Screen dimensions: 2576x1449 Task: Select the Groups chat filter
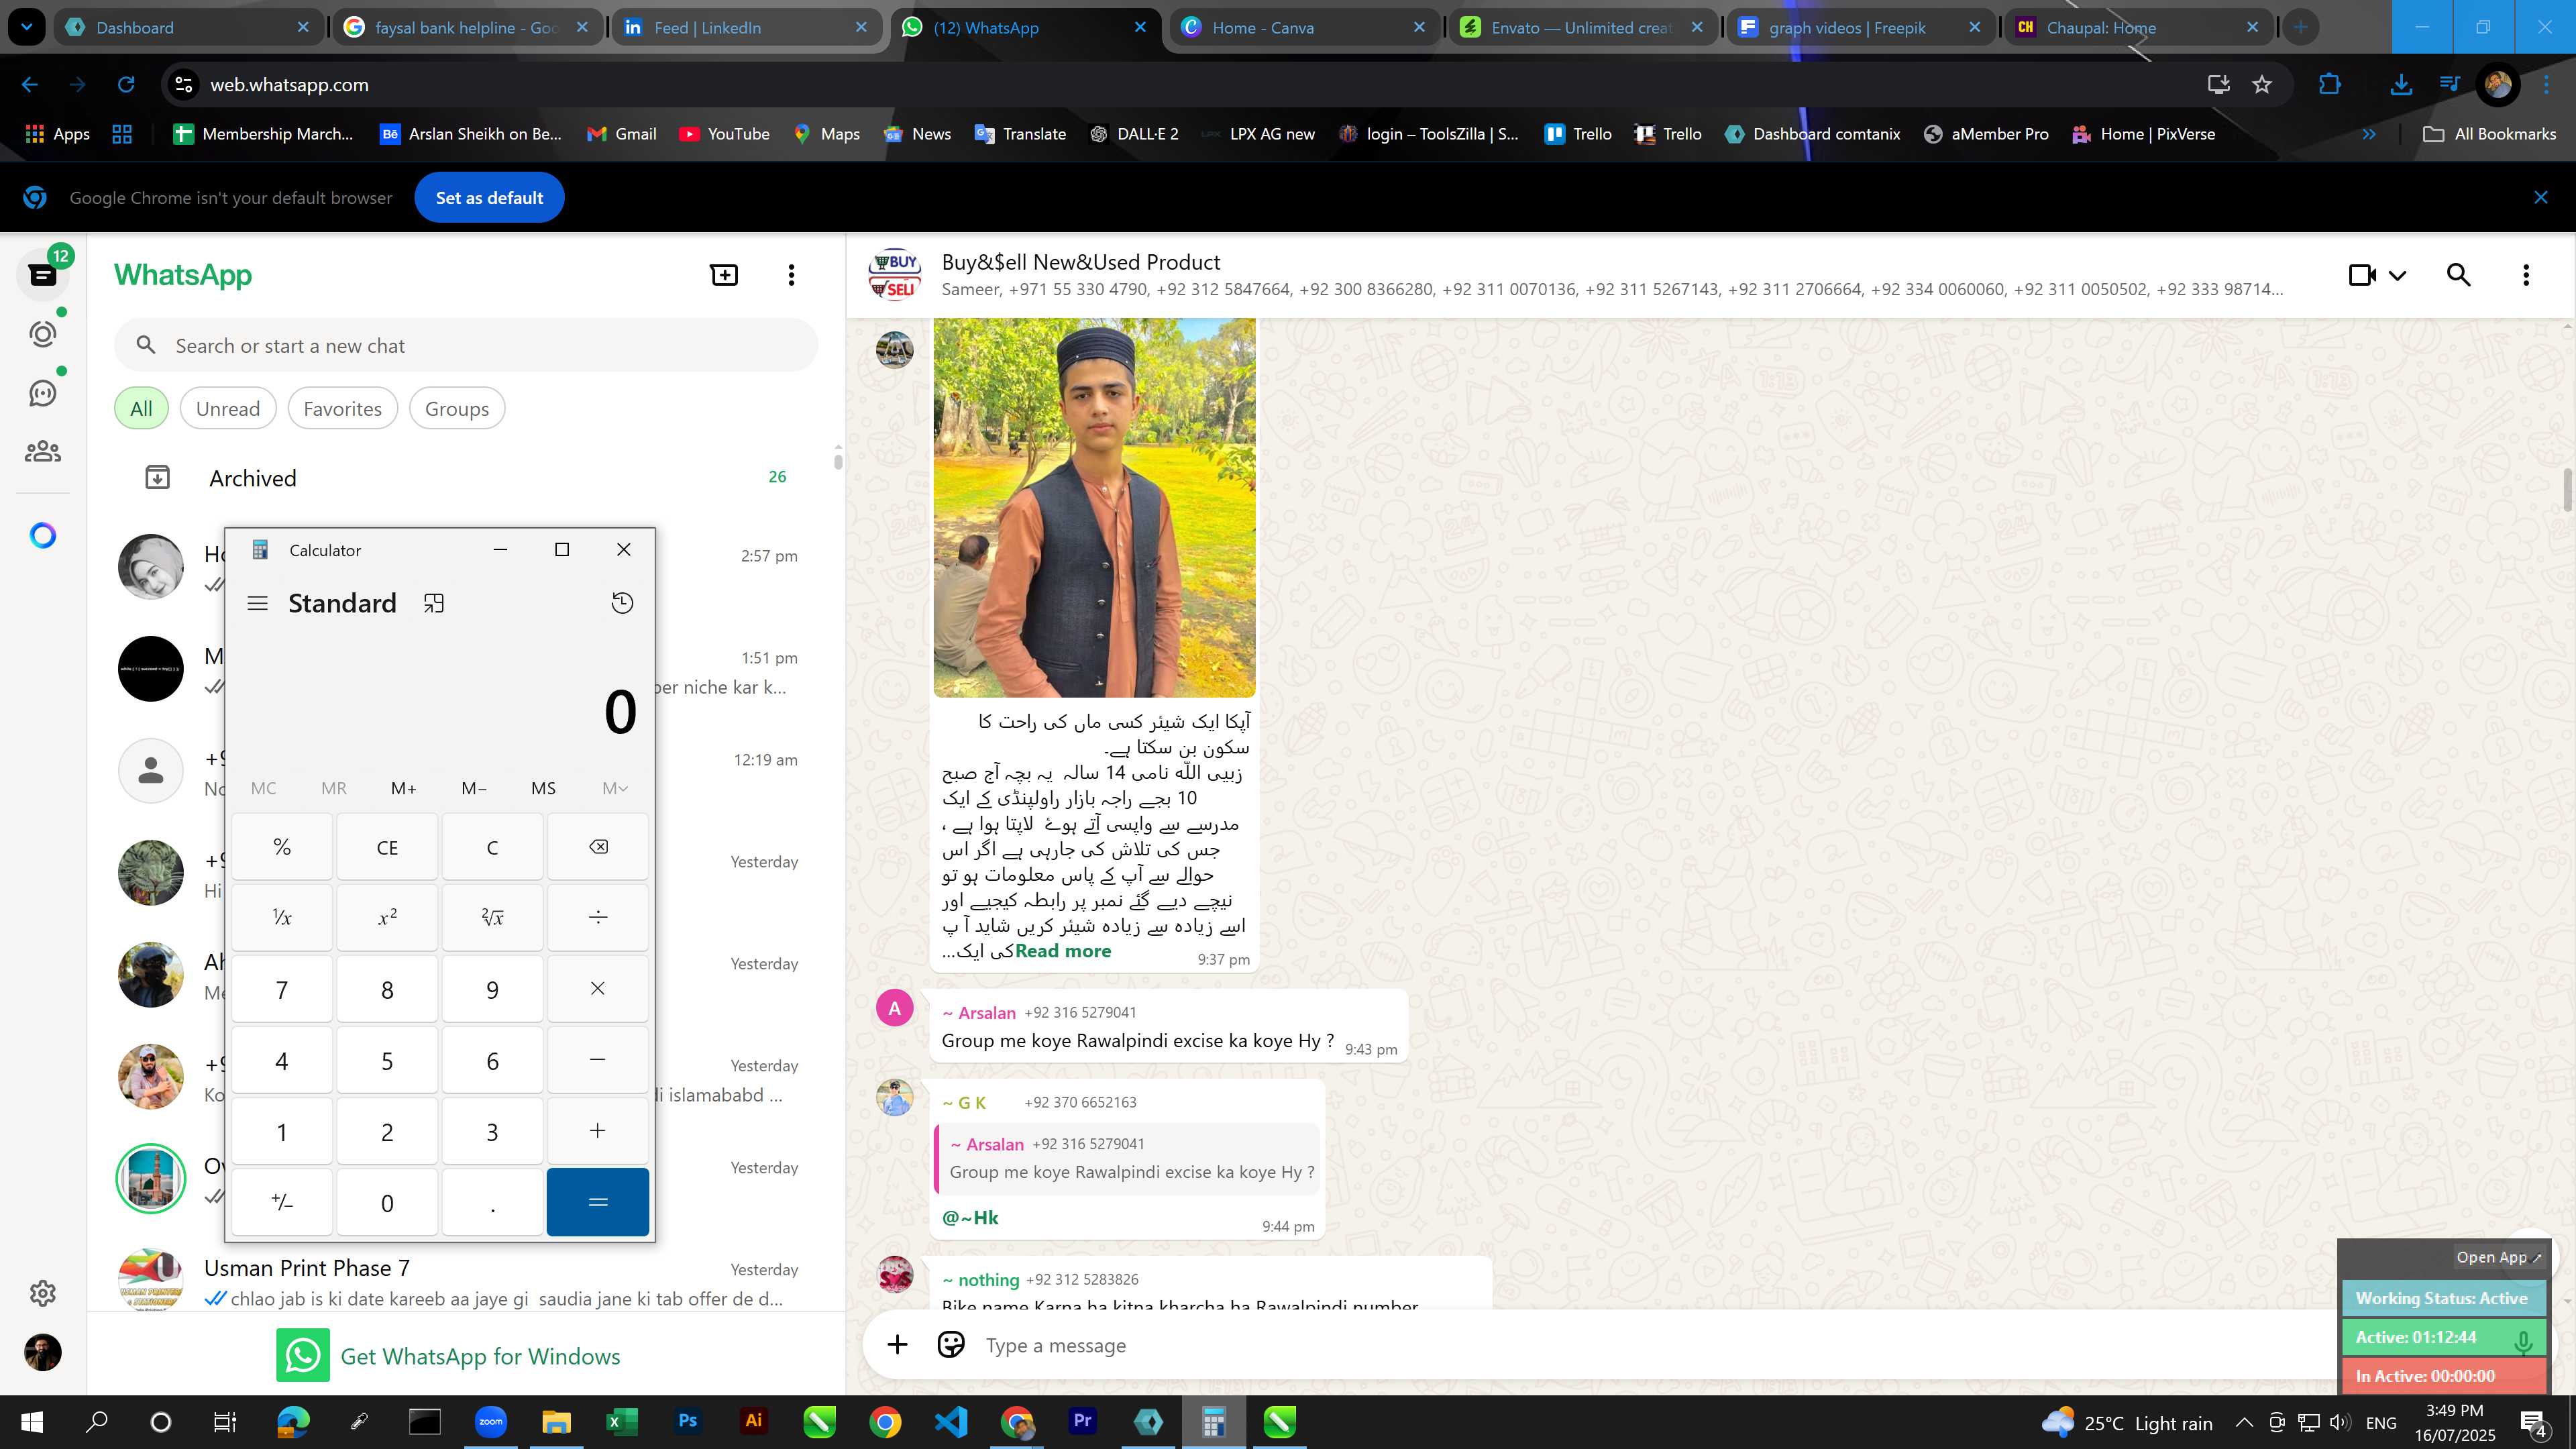(x=457, y=409)
